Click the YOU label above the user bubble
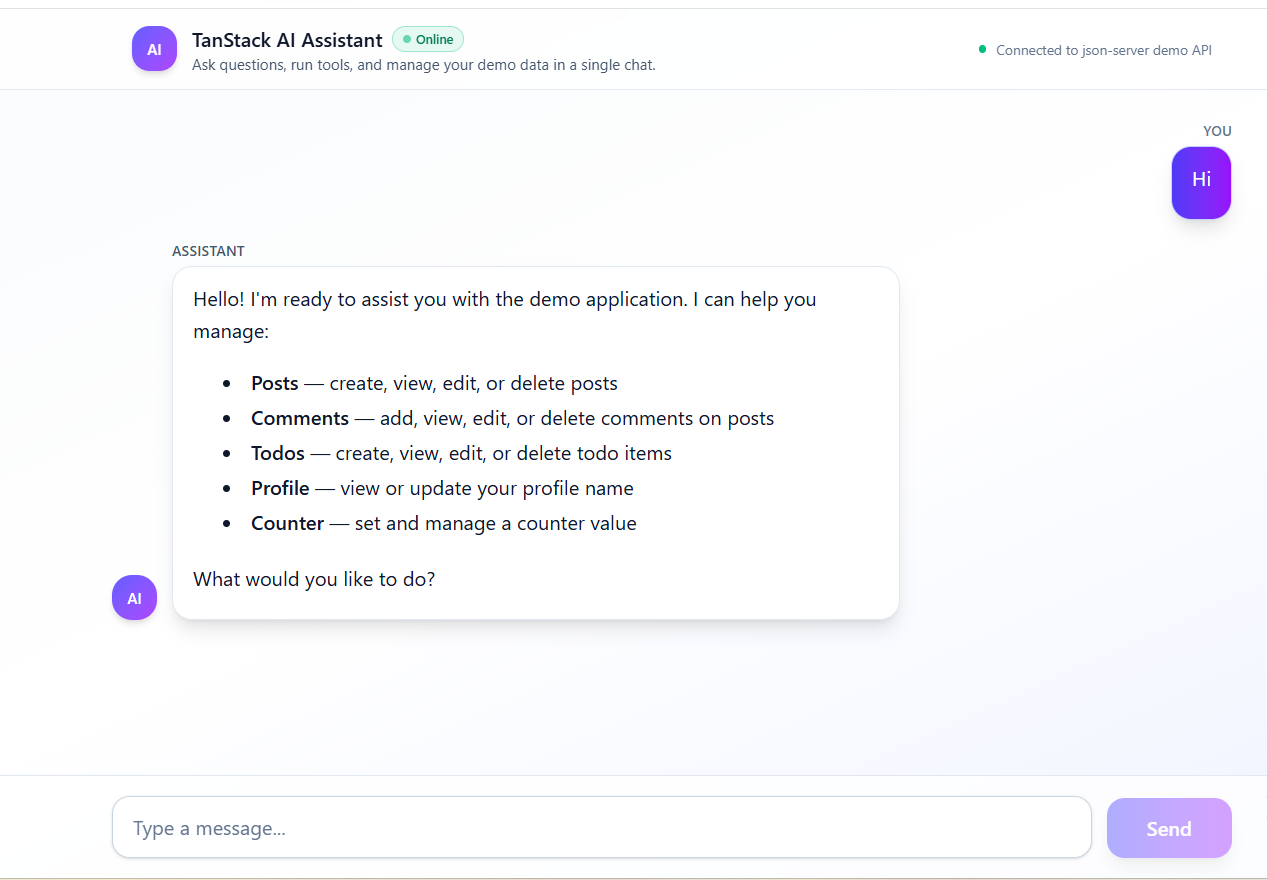This screenshot has height=880, width=1267. [1217, 131]
